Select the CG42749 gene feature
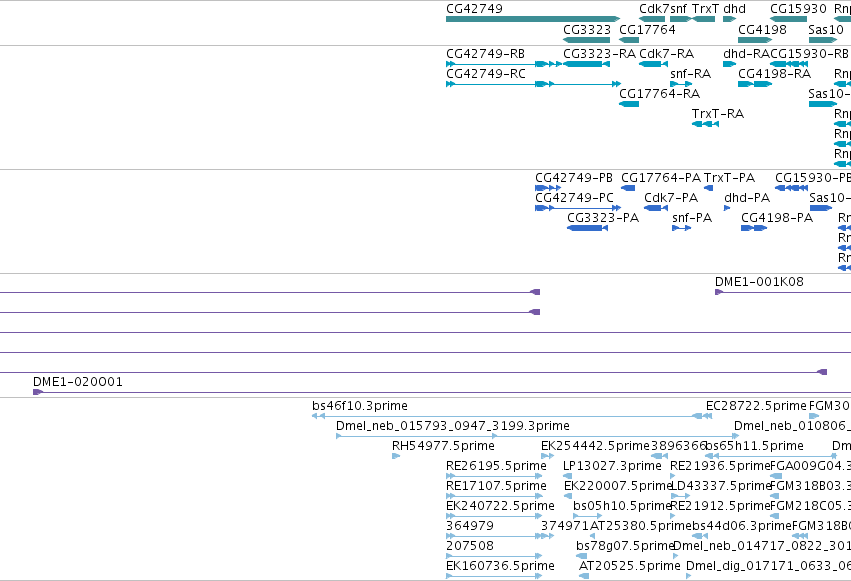851x581 pixels. [532, 19]
